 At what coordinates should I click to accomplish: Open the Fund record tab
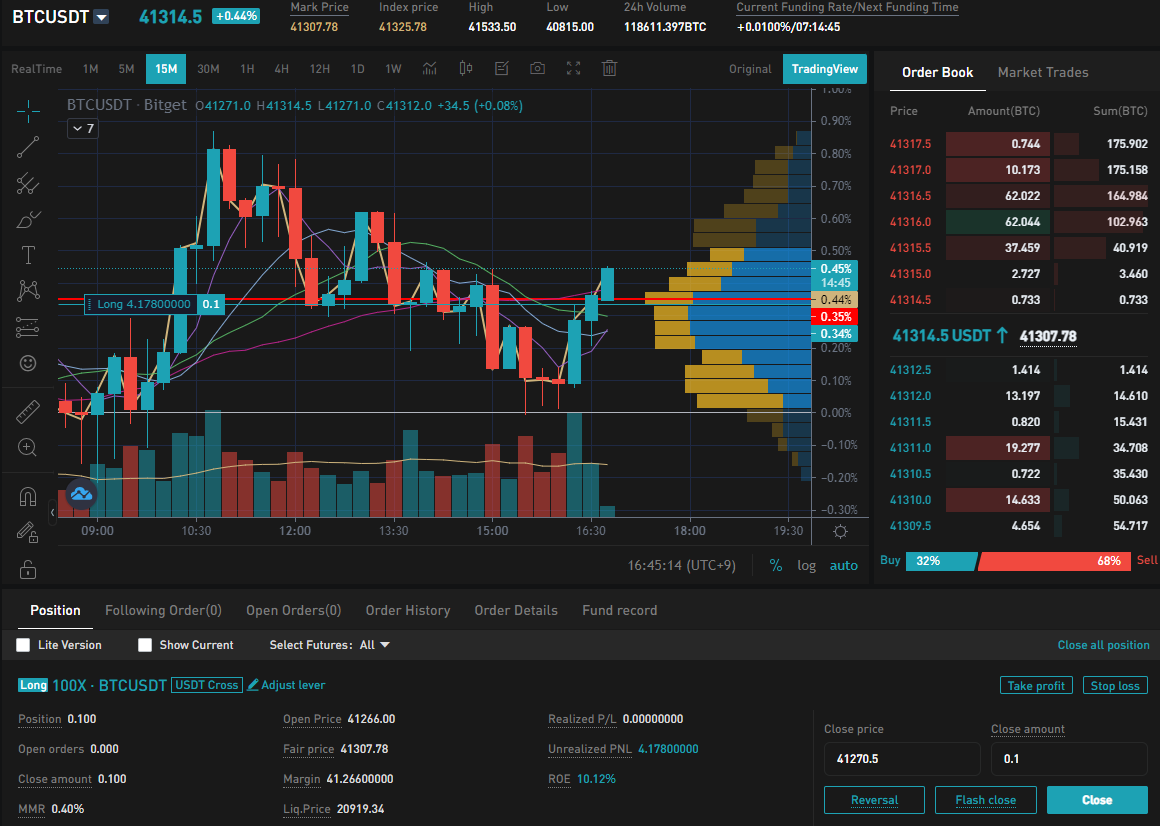620,610
